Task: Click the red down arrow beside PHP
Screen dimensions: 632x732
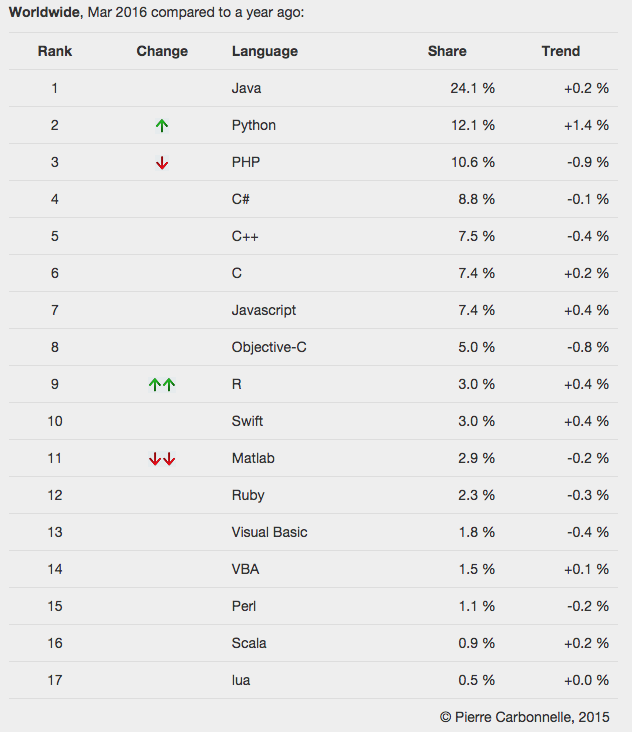Action: click(x=162, y=162)
